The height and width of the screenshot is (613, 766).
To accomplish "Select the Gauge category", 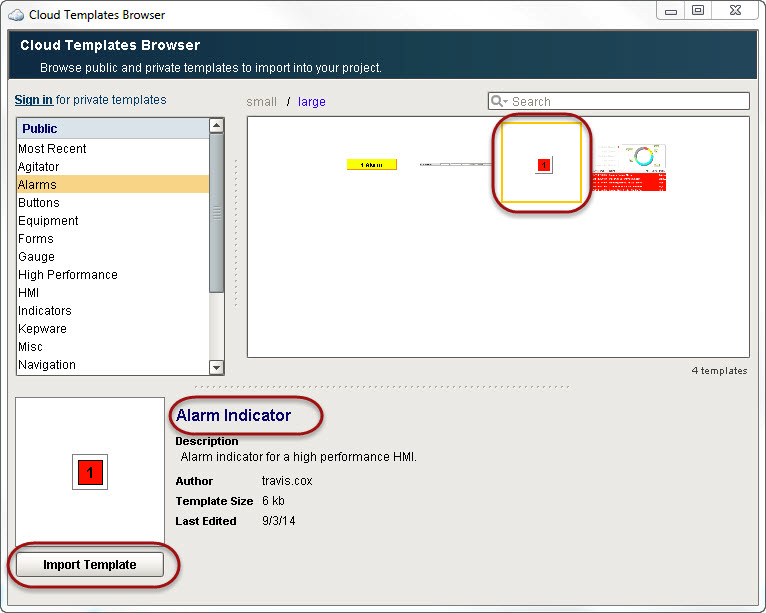I will tap(36, 257).
